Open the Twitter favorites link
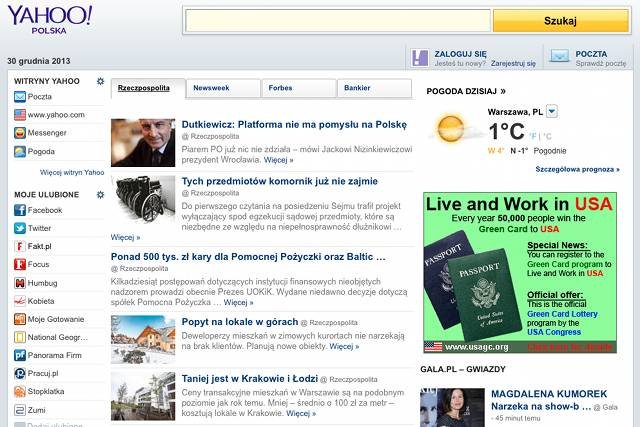Screen dimensions: 640x427 (x=40, y=228)
